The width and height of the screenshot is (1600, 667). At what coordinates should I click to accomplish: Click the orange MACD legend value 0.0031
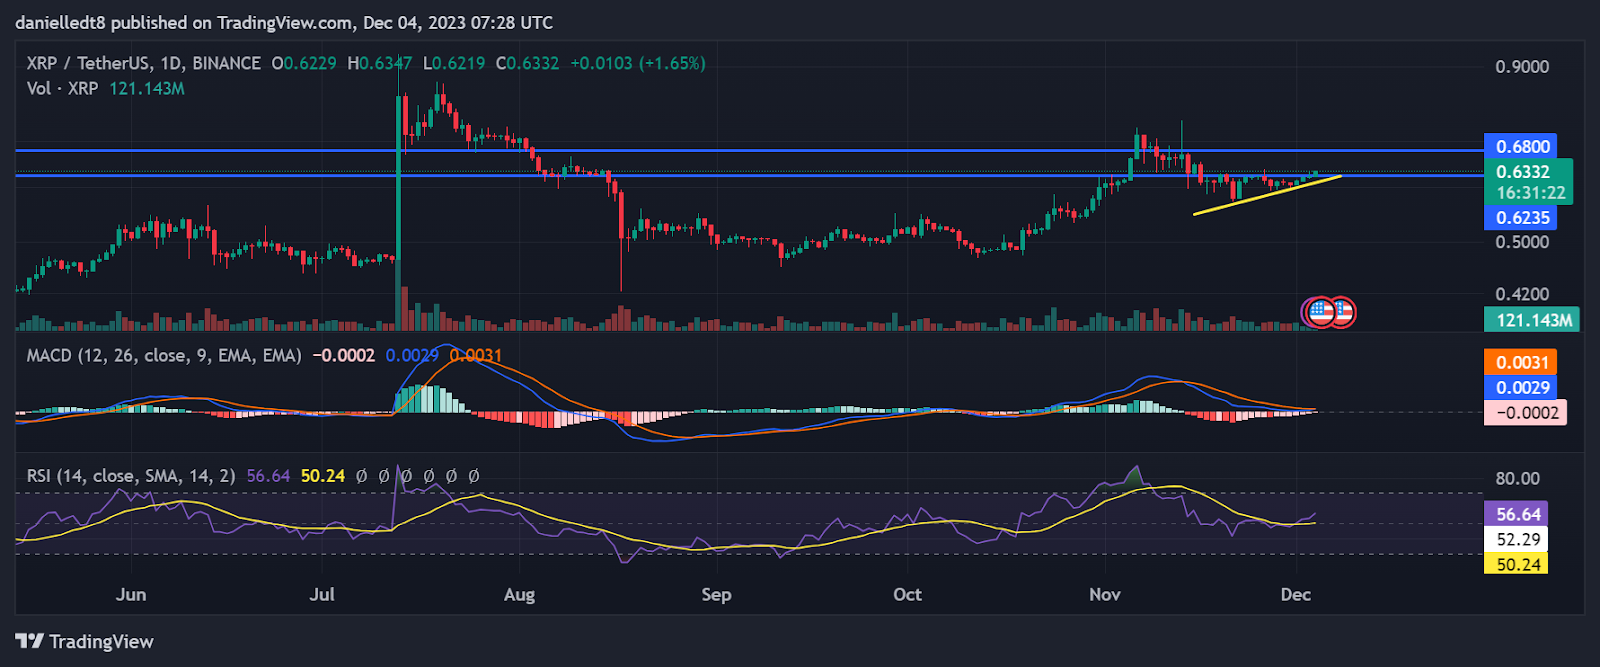(476, 355)
